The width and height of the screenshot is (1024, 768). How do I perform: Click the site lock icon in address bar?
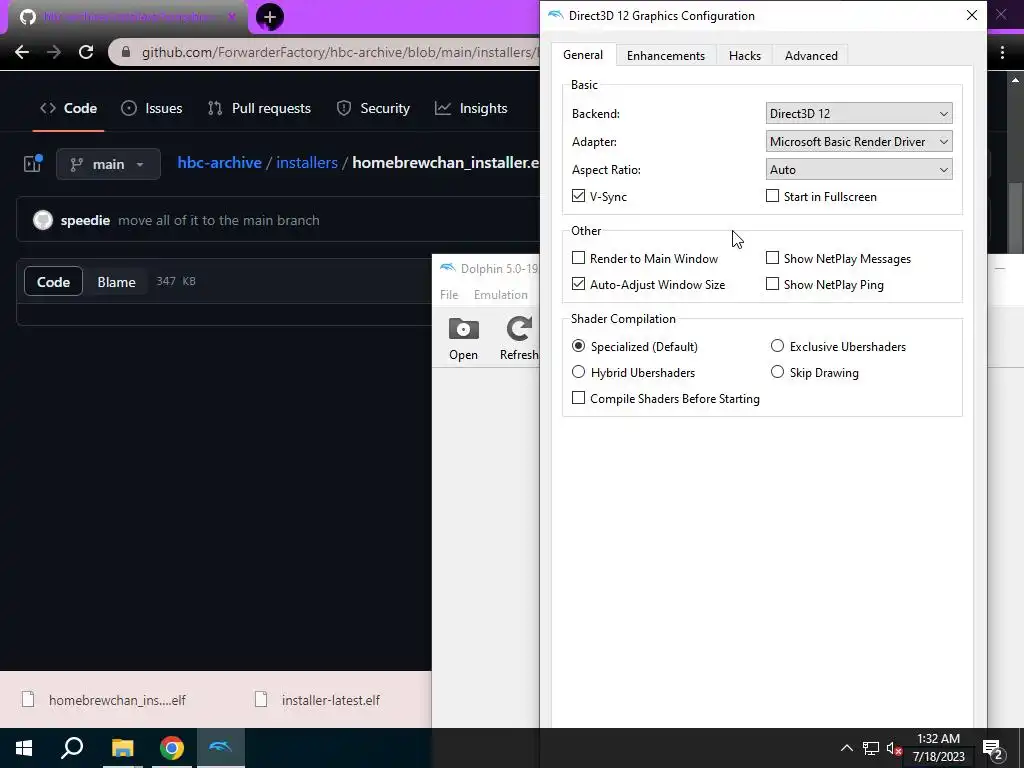coord(126,52)
